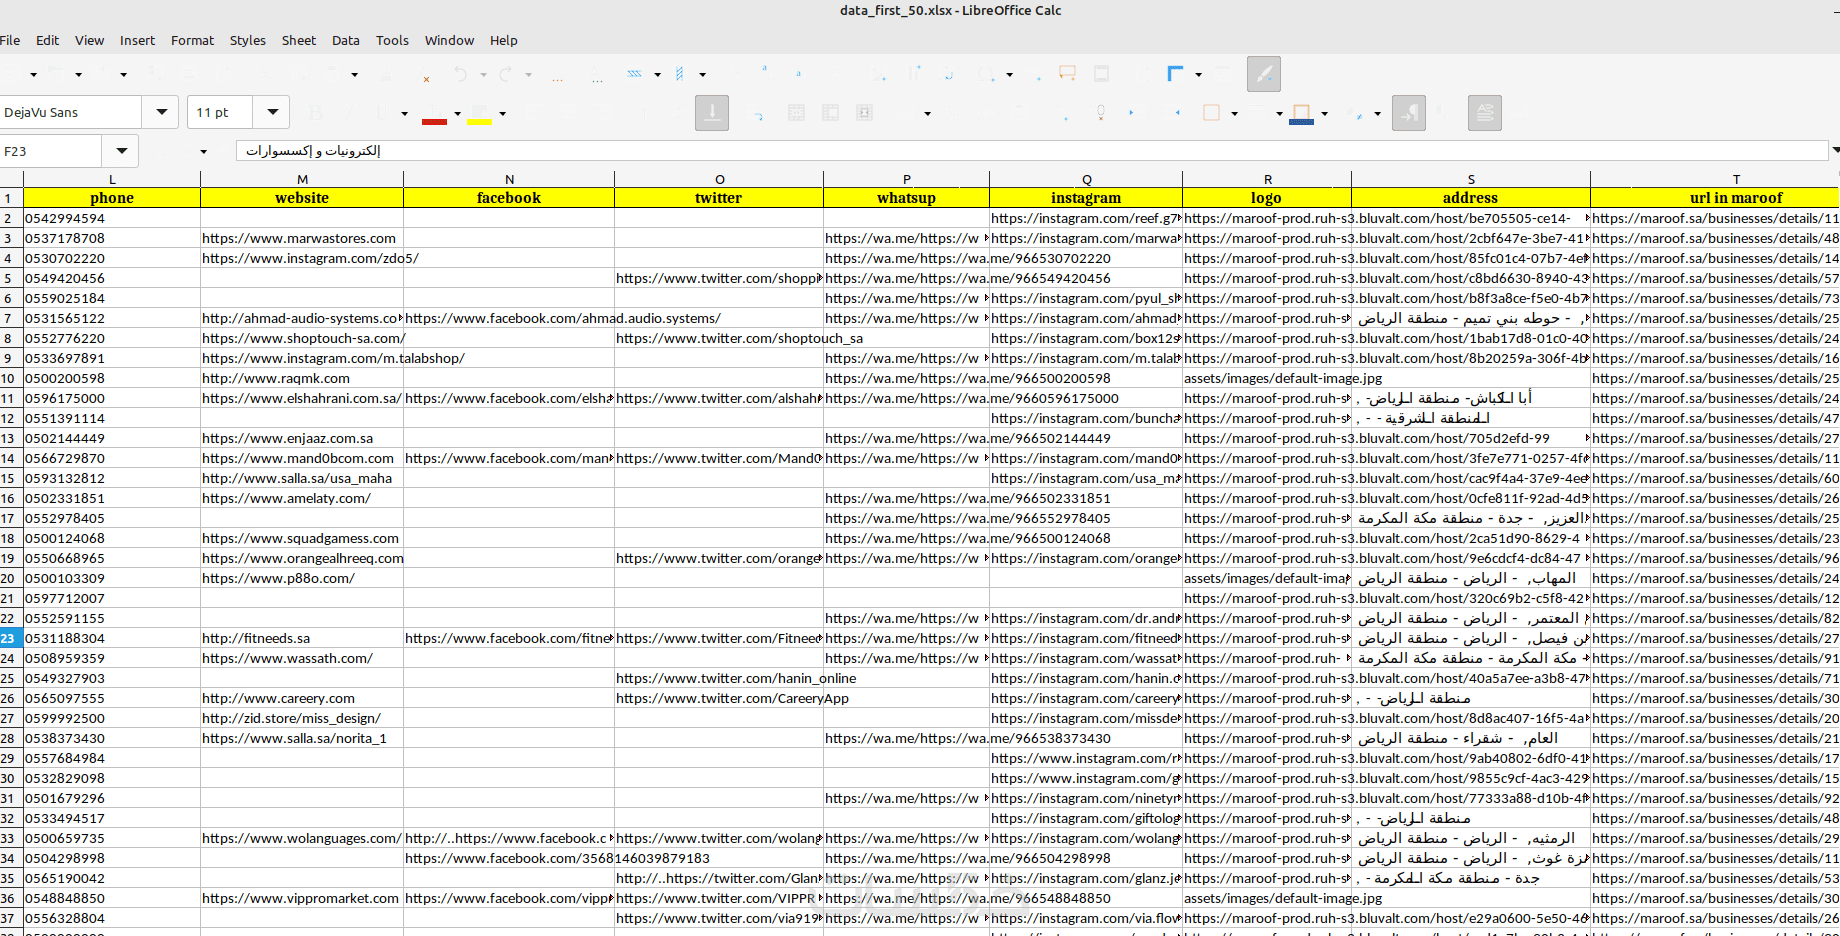Toggle the left-to-right paragraph direction button
The width and height of the screenshot is (1840, 936).
tap(1409, 113)
